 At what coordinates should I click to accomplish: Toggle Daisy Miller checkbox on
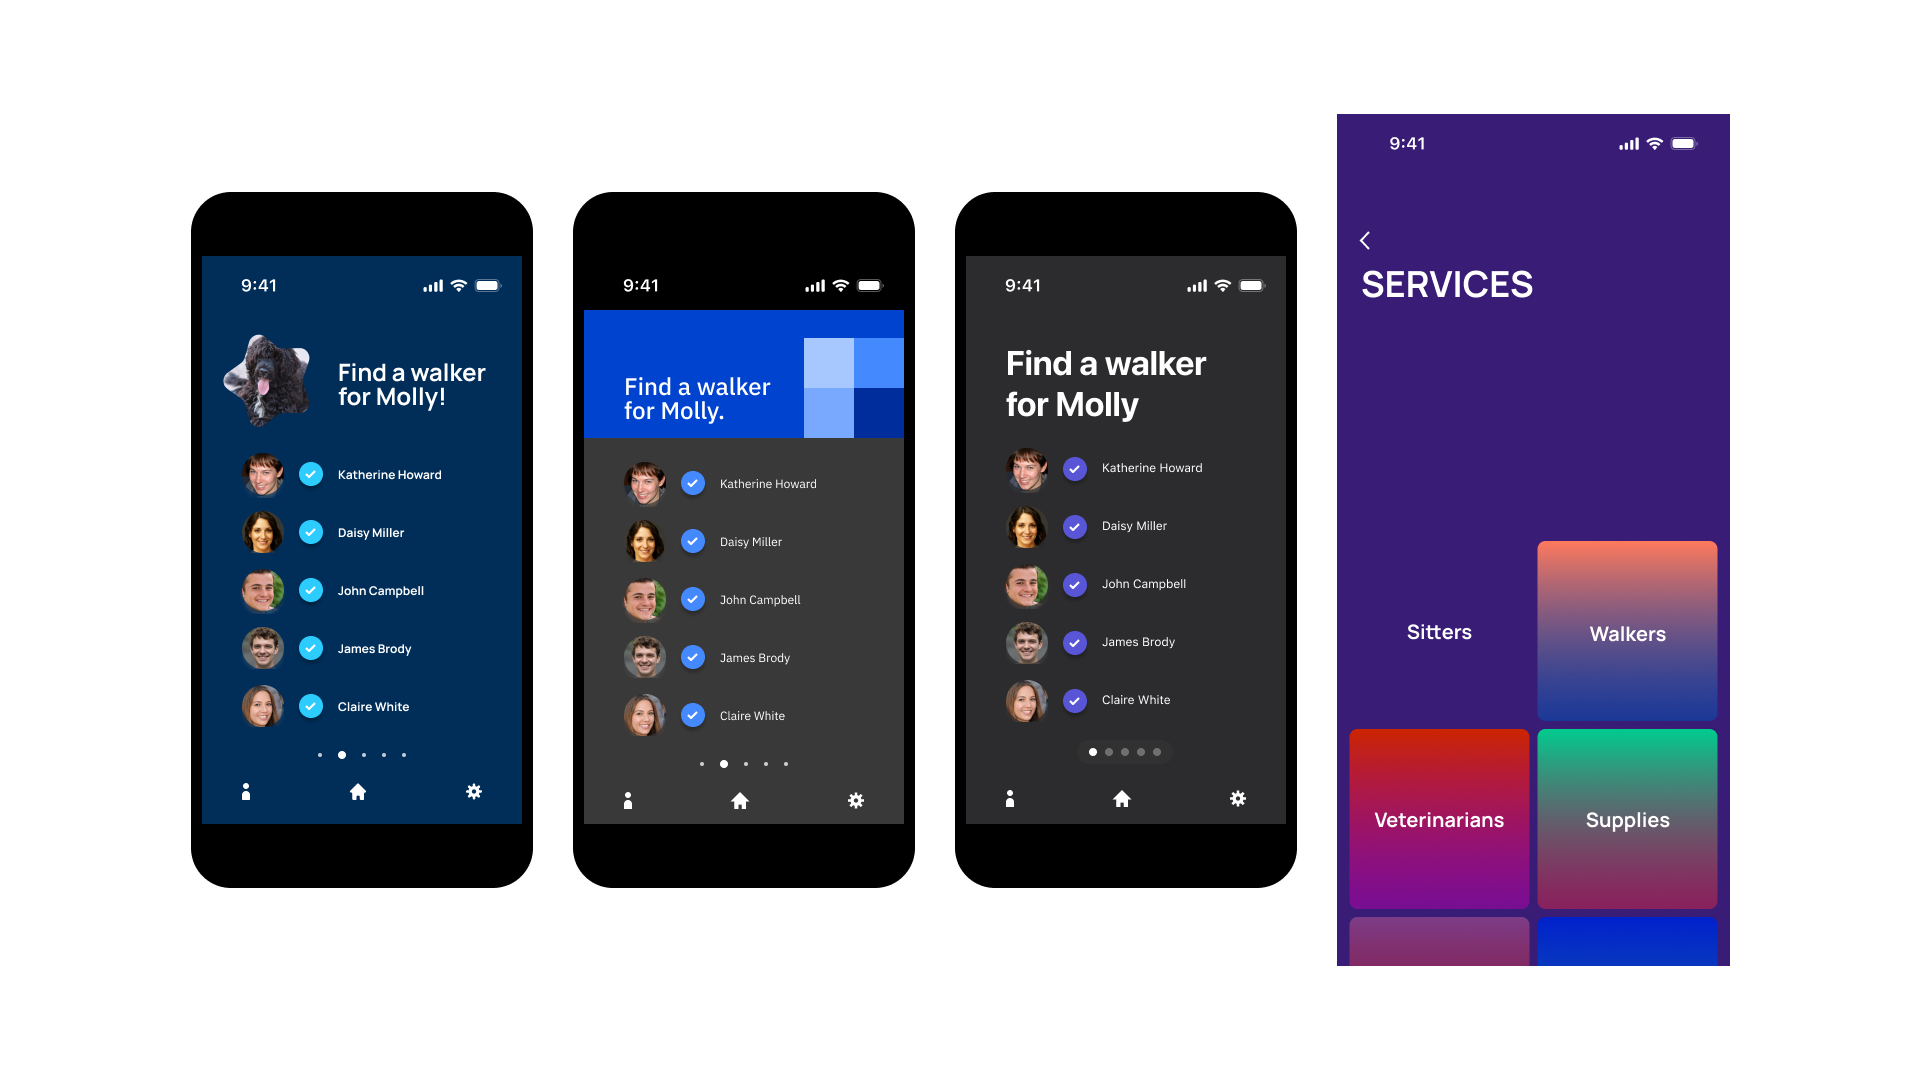pos(313,533)
